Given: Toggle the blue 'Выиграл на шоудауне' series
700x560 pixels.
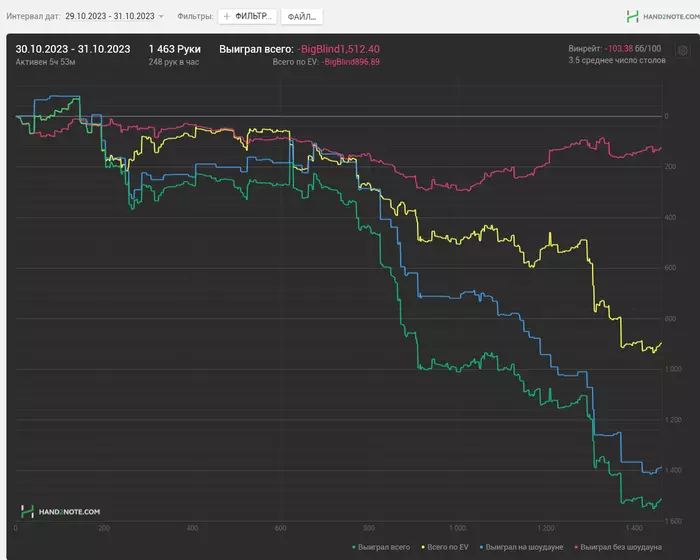Looking at the screenshot, I should (524, 547).
